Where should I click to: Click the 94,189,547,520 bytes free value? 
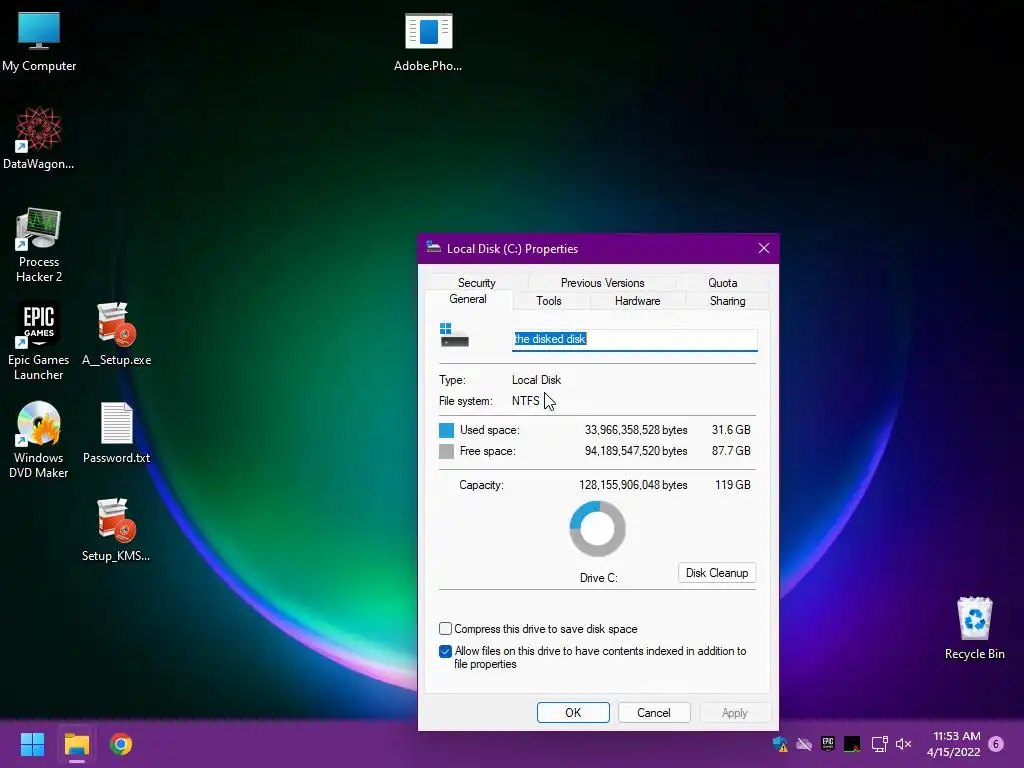(636, 451)
